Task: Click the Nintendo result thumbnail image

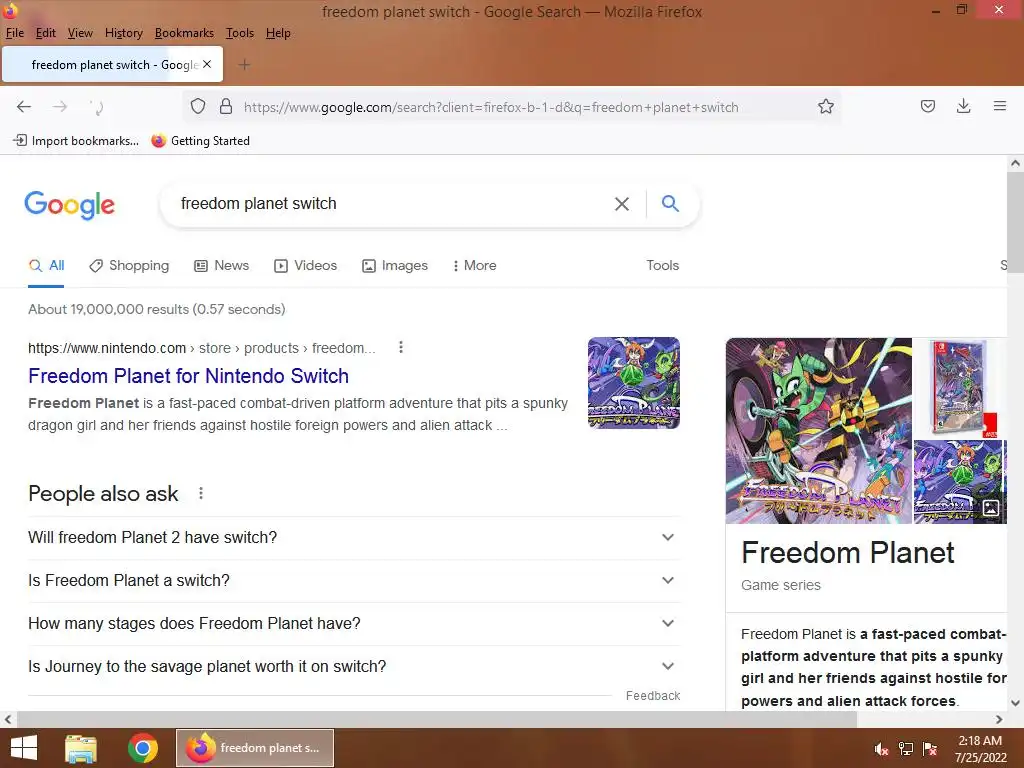Action: [633, 383]
